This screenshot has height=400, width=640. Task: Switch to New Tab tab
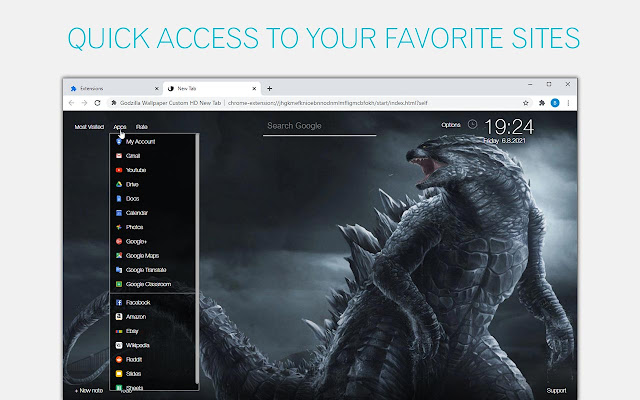(211, 89)
